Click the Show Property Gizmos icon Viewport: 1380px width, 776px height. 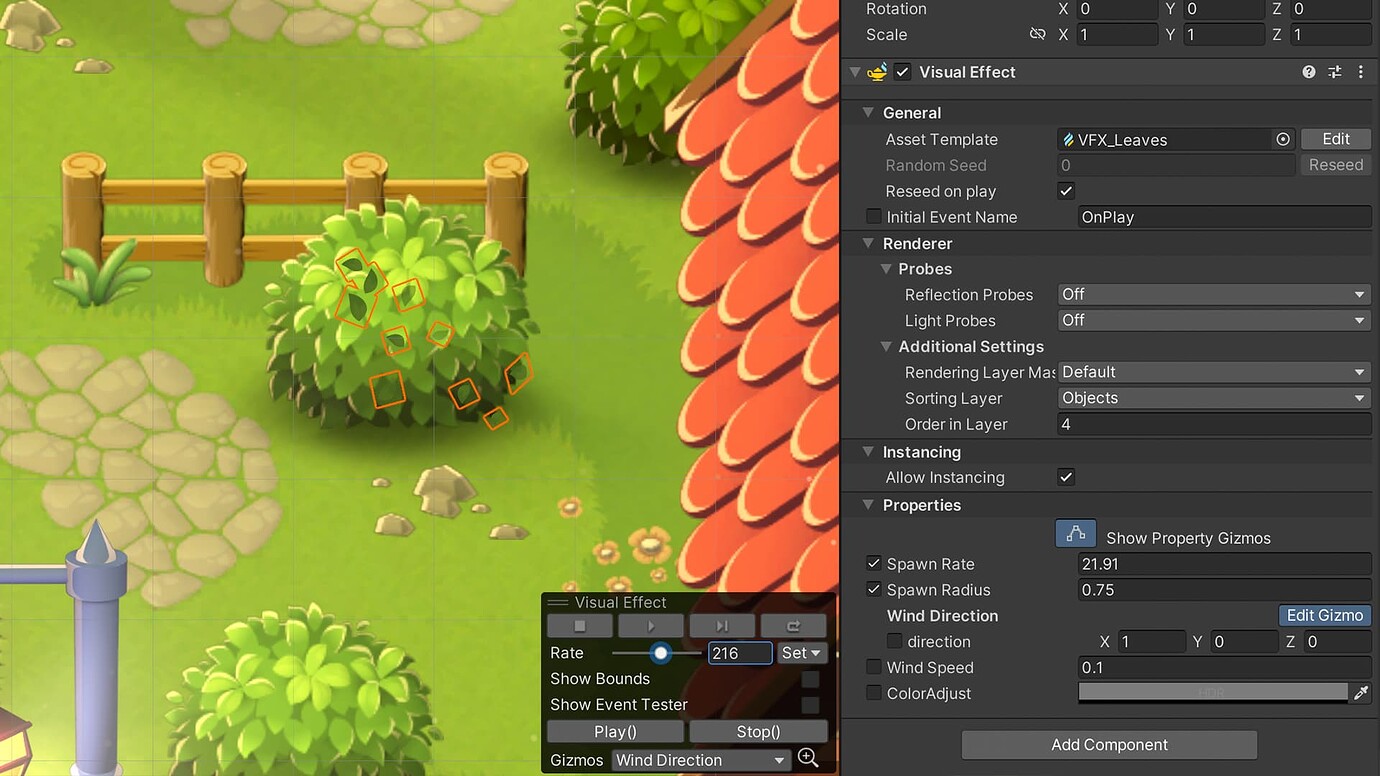click(1075, 533)
